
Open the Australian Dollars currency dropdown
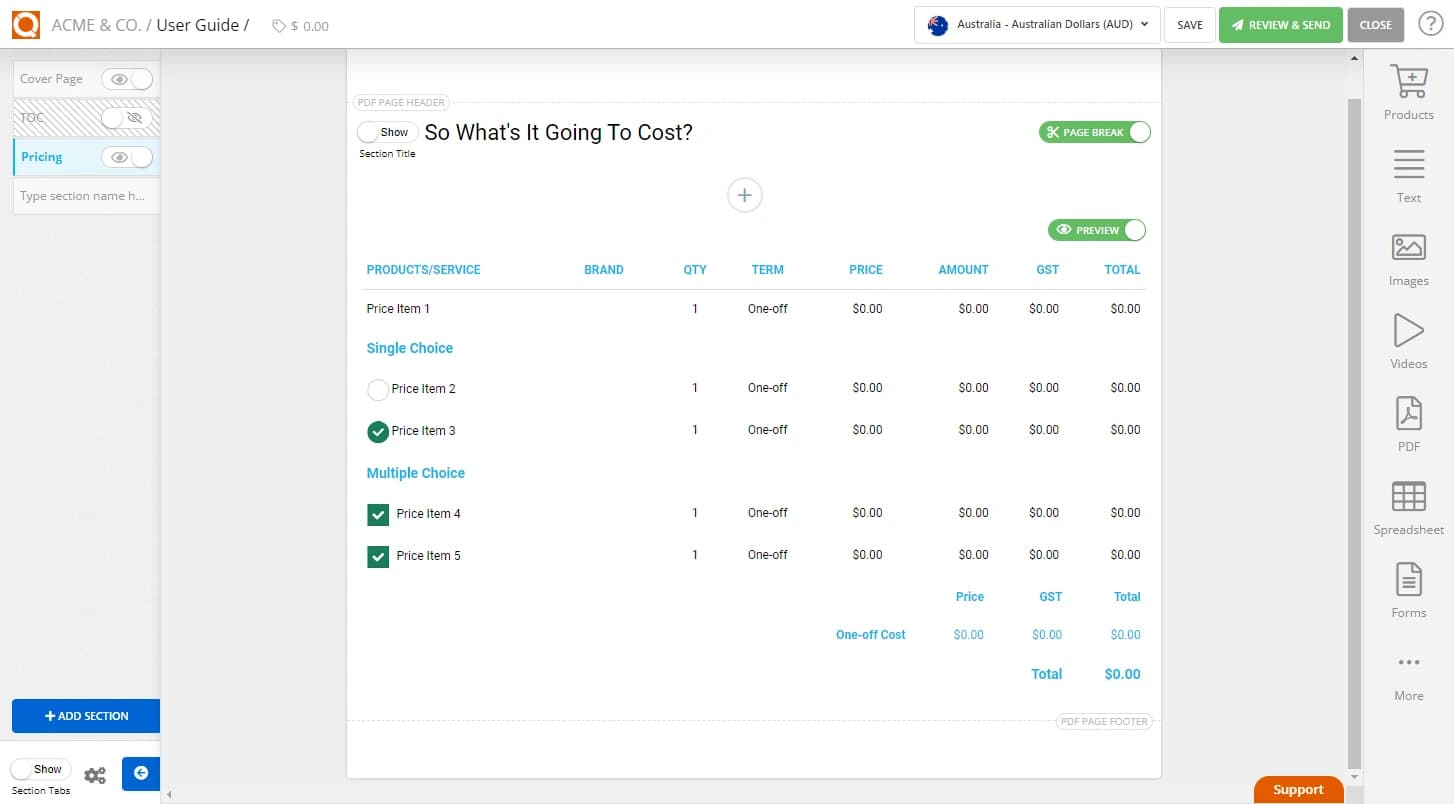1036,24
